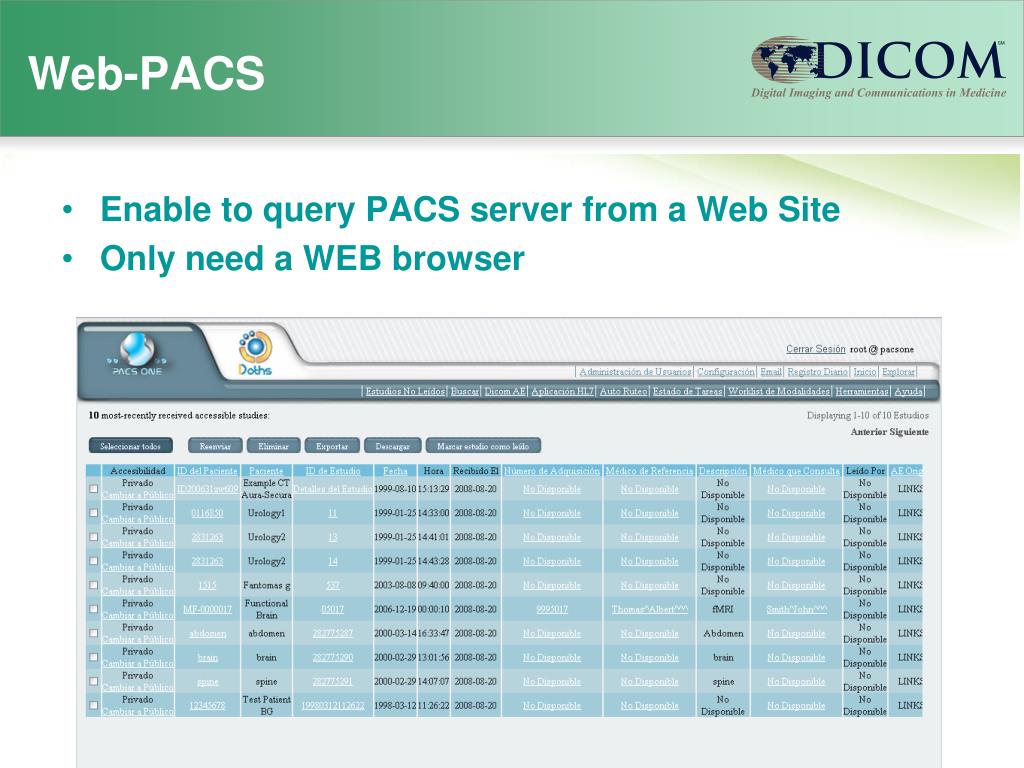Go to Siguiente page link
This screenshot has height=768, width=1024.
(908, 432)
